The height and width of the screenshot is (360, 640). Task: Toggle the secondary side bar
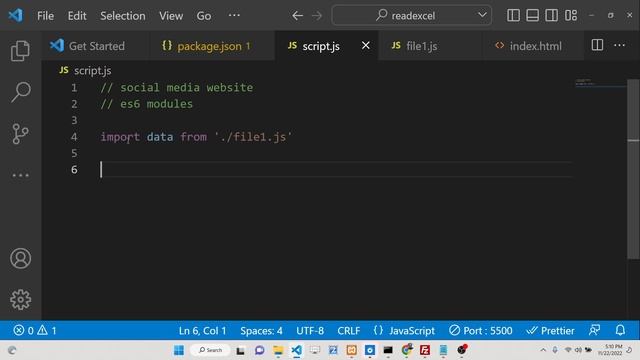(x=551, y=16)
